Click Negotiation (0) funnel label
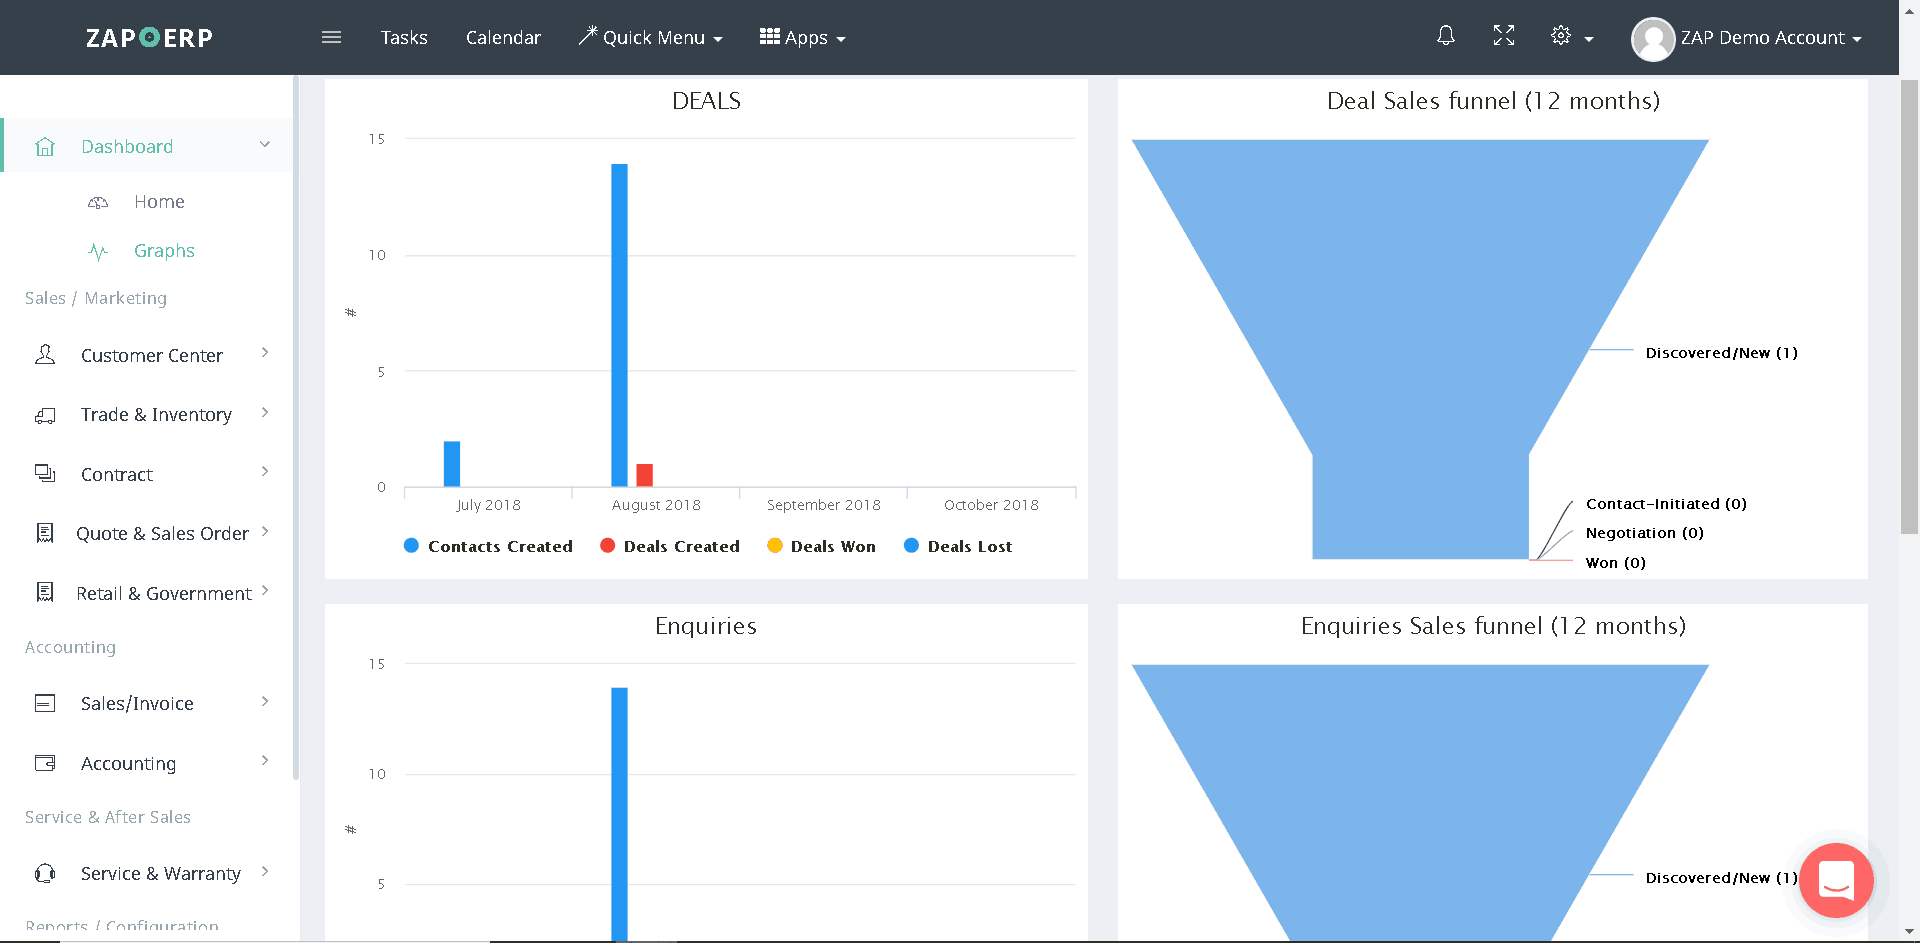Viewport: 1920px width, 943px height. 1645,533
